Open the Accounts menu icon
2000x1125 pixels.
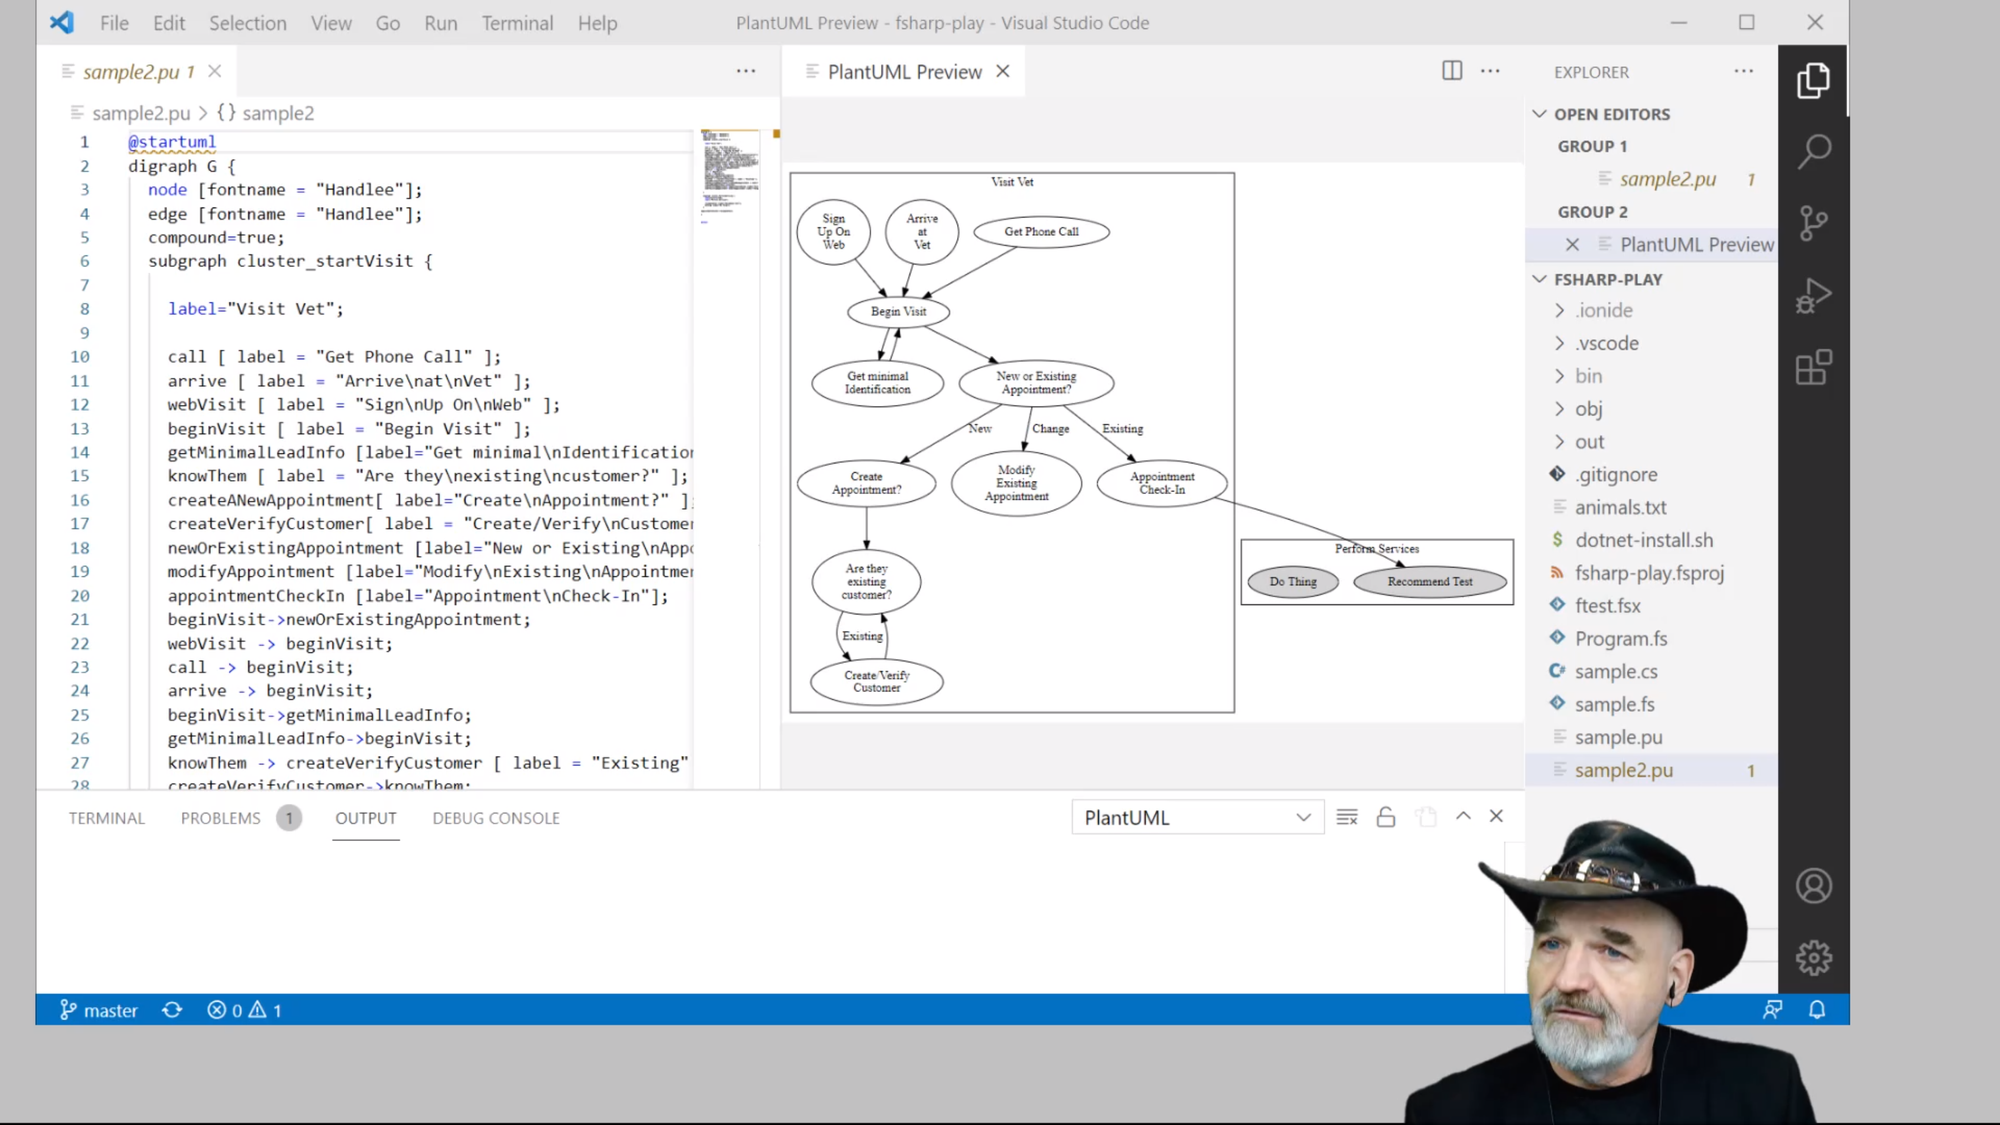(1813, 886)
